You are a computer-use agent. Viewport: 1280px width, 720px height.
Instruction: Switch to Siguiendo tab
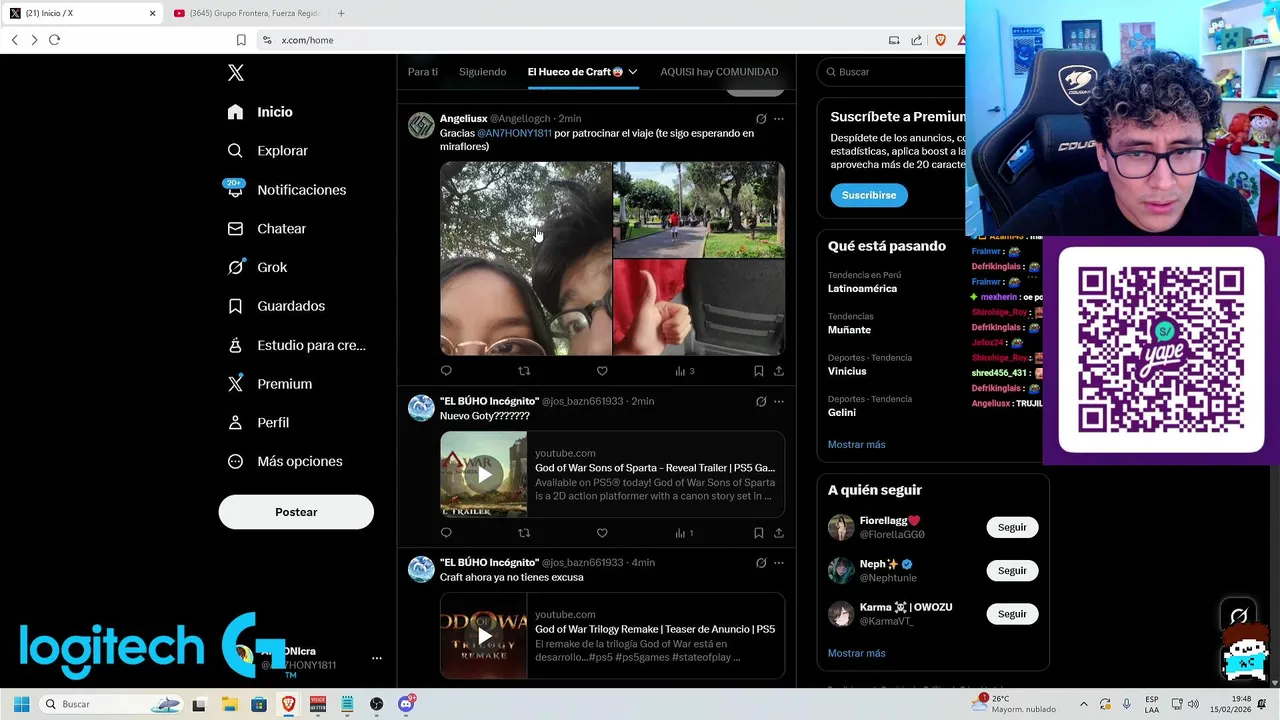pyautogui.click(x=482, y=72)
